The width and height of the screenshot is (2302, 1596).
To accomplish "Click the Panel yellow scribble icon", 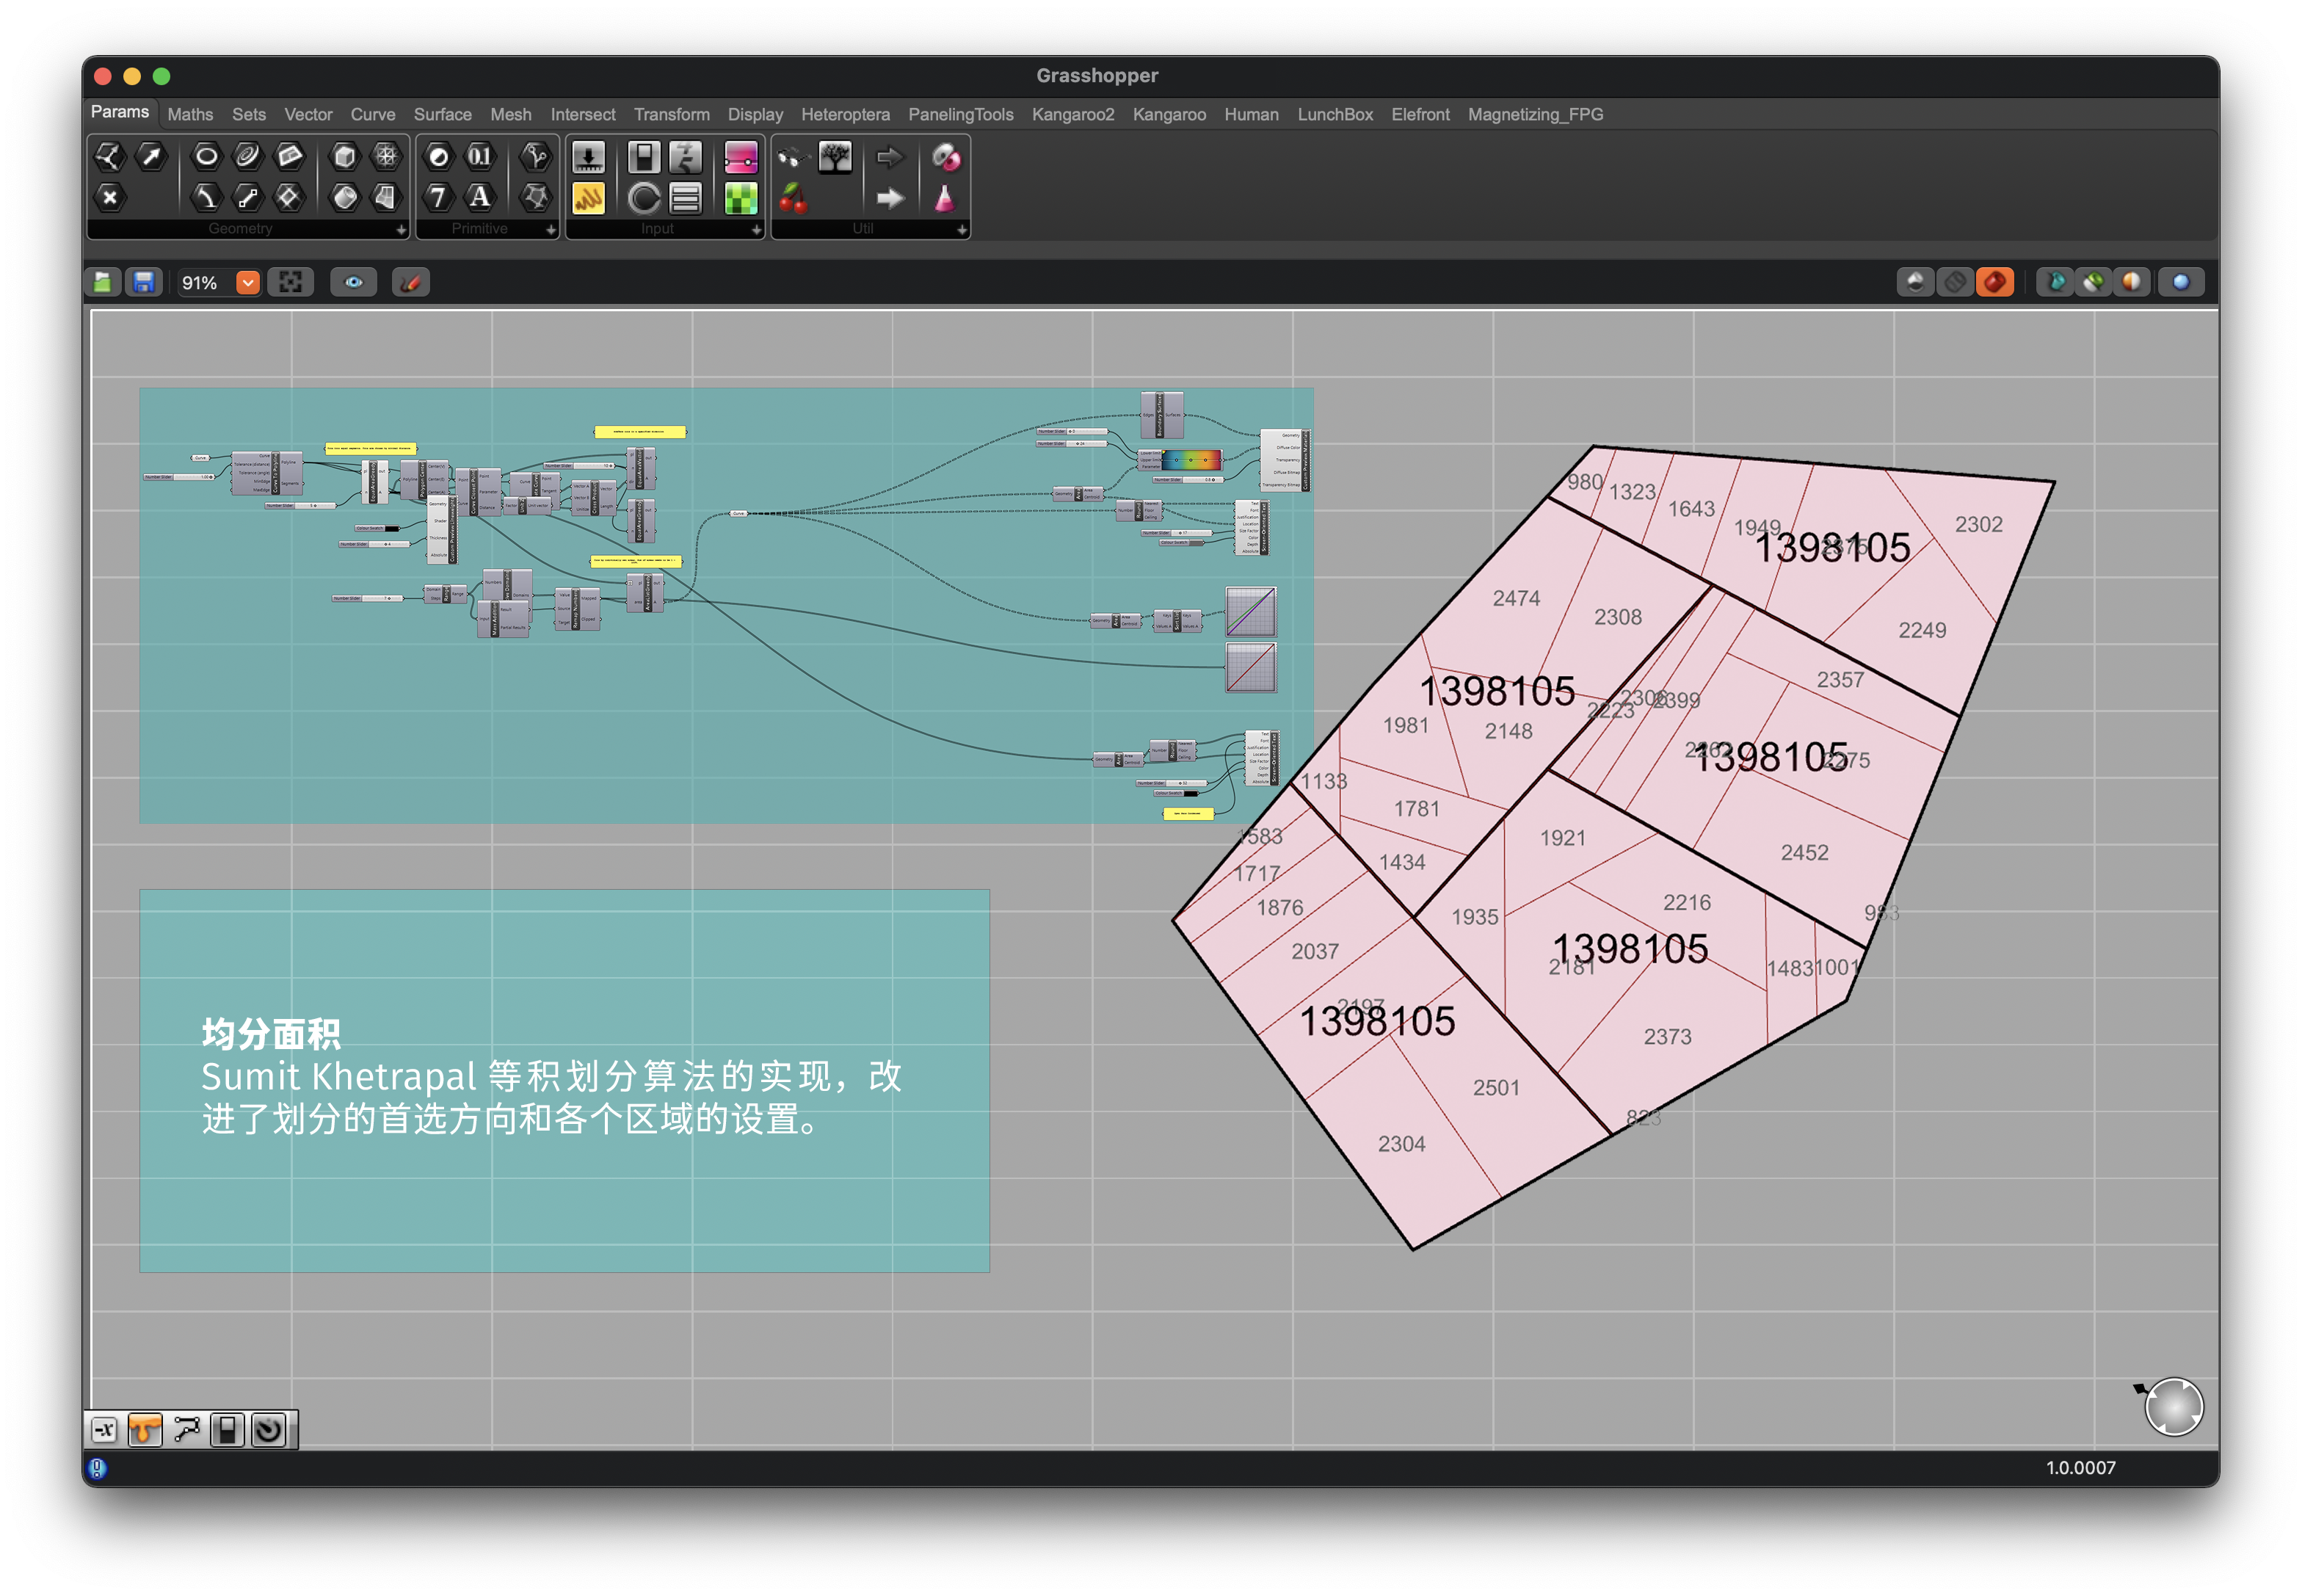I will pos(587,198).
